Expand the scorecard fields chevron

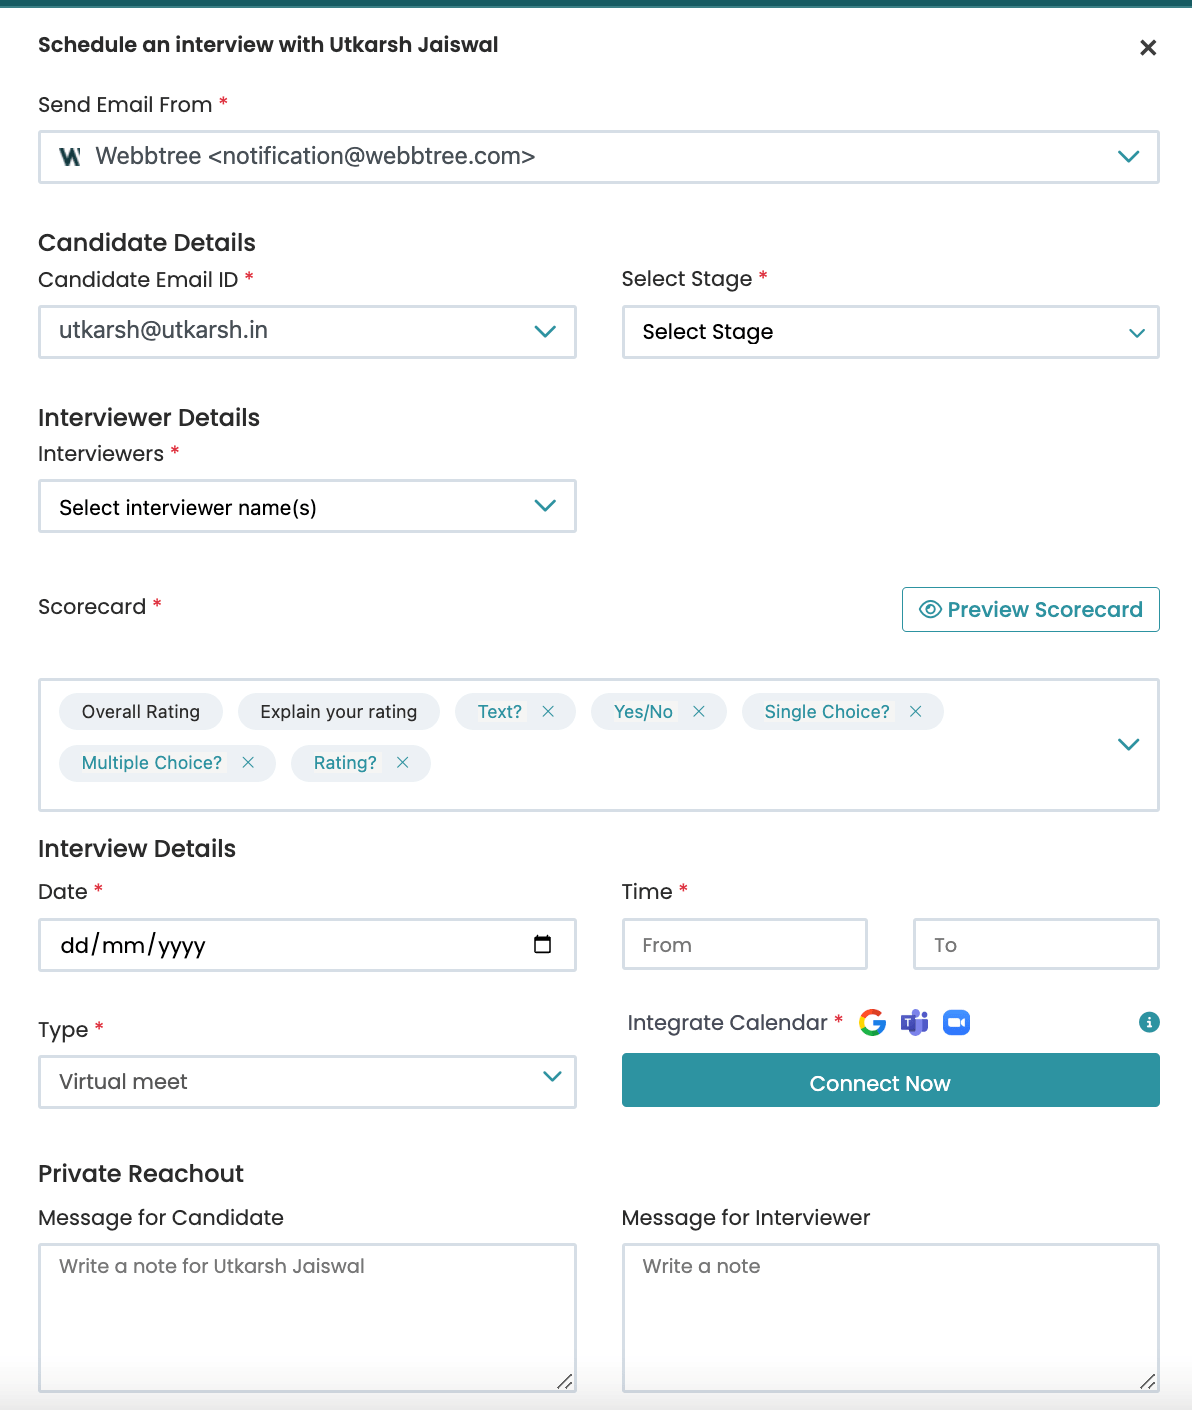(1128, 744)
